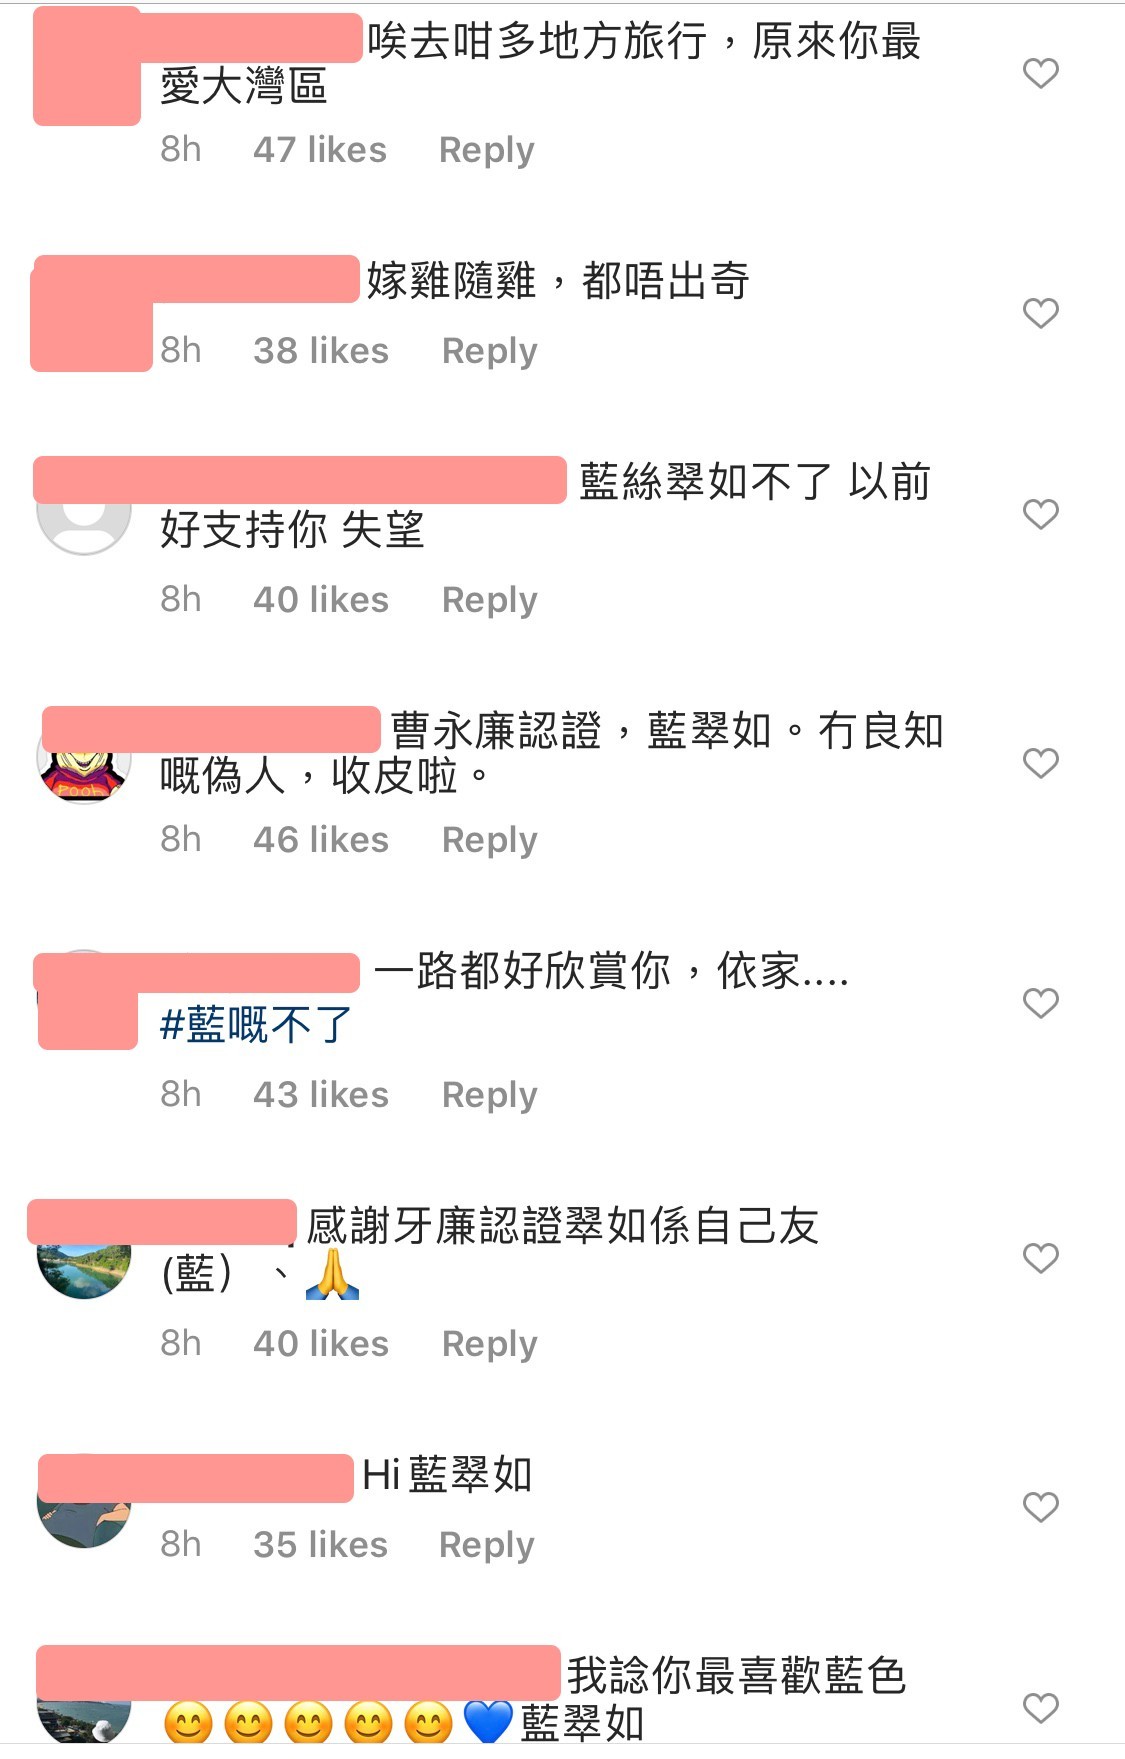Show the 40 likes under 好支持你 失望
The height and width of the screenshot is (1759, 1125).
coord(321,600)
